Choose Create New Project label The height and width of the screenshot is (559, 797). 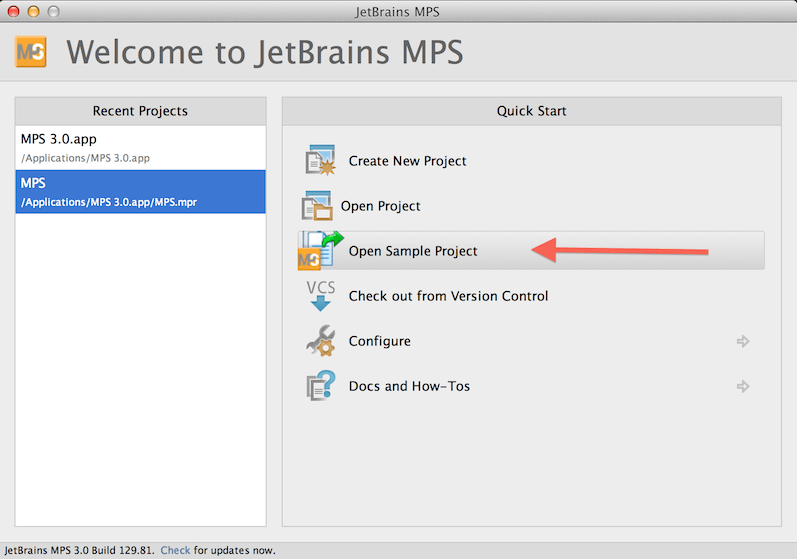click(407, 161)
